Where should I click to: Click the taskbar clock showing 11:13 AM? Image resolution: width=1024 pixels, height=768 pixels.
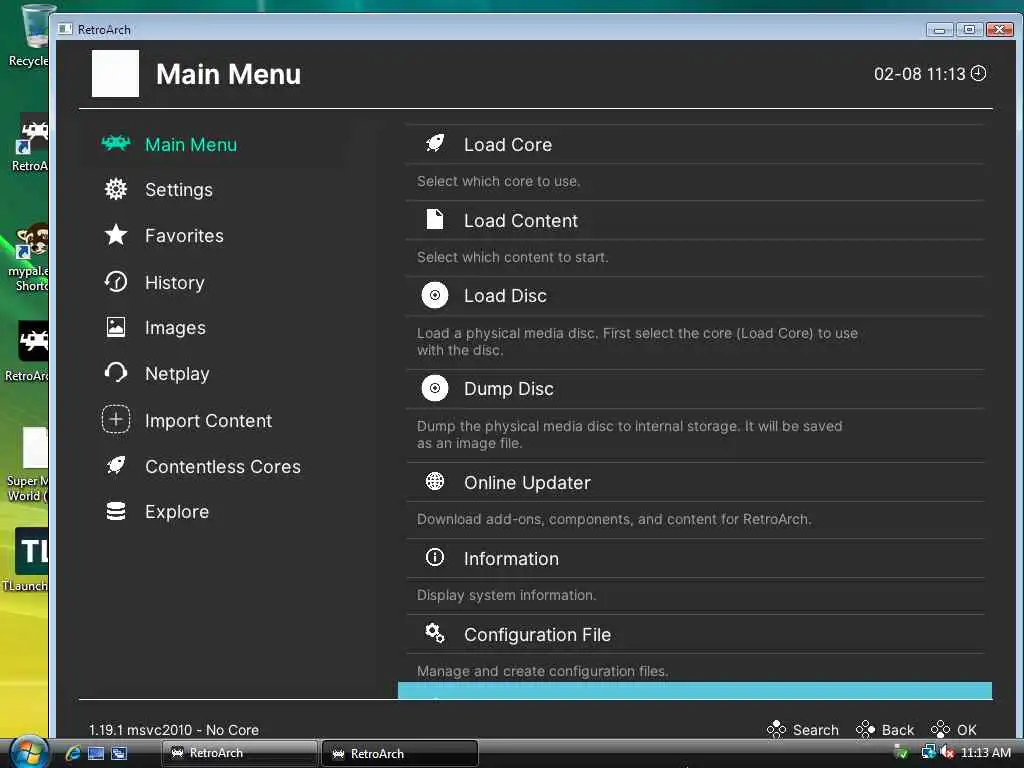(x=985, y=752)
